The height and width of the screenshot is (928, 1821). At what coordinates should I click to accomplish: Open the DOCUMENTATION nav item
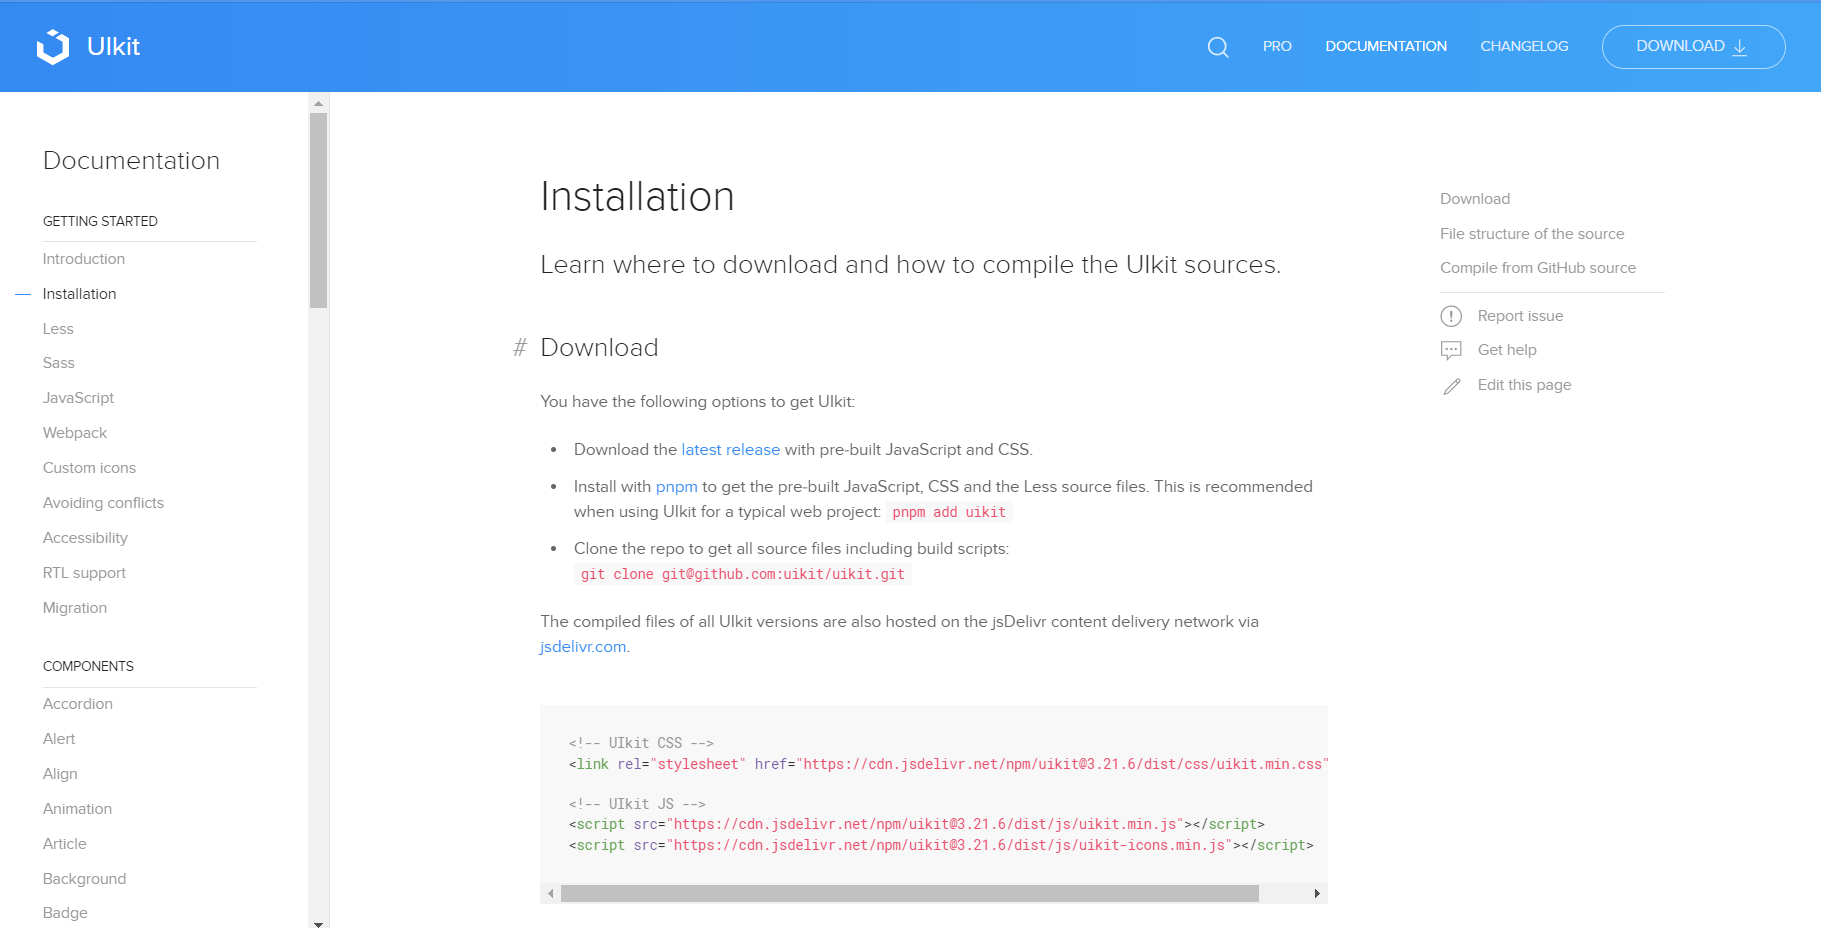click(1386, 46)
